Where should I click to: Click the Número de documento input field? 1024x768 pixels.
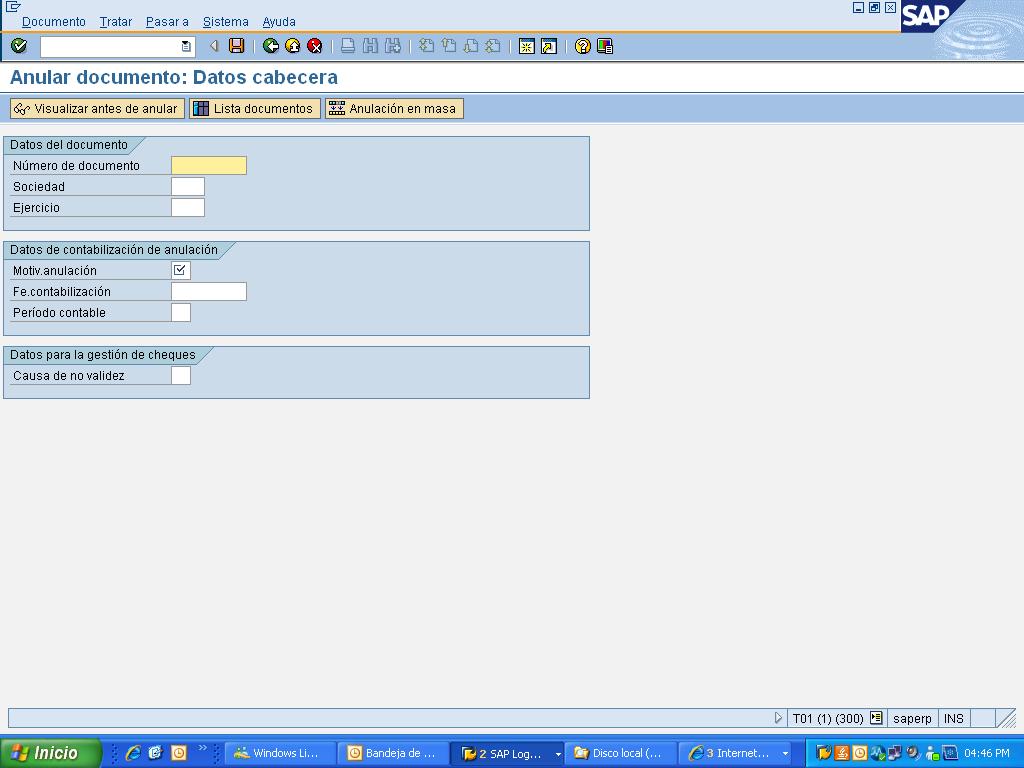pos(209,166)
